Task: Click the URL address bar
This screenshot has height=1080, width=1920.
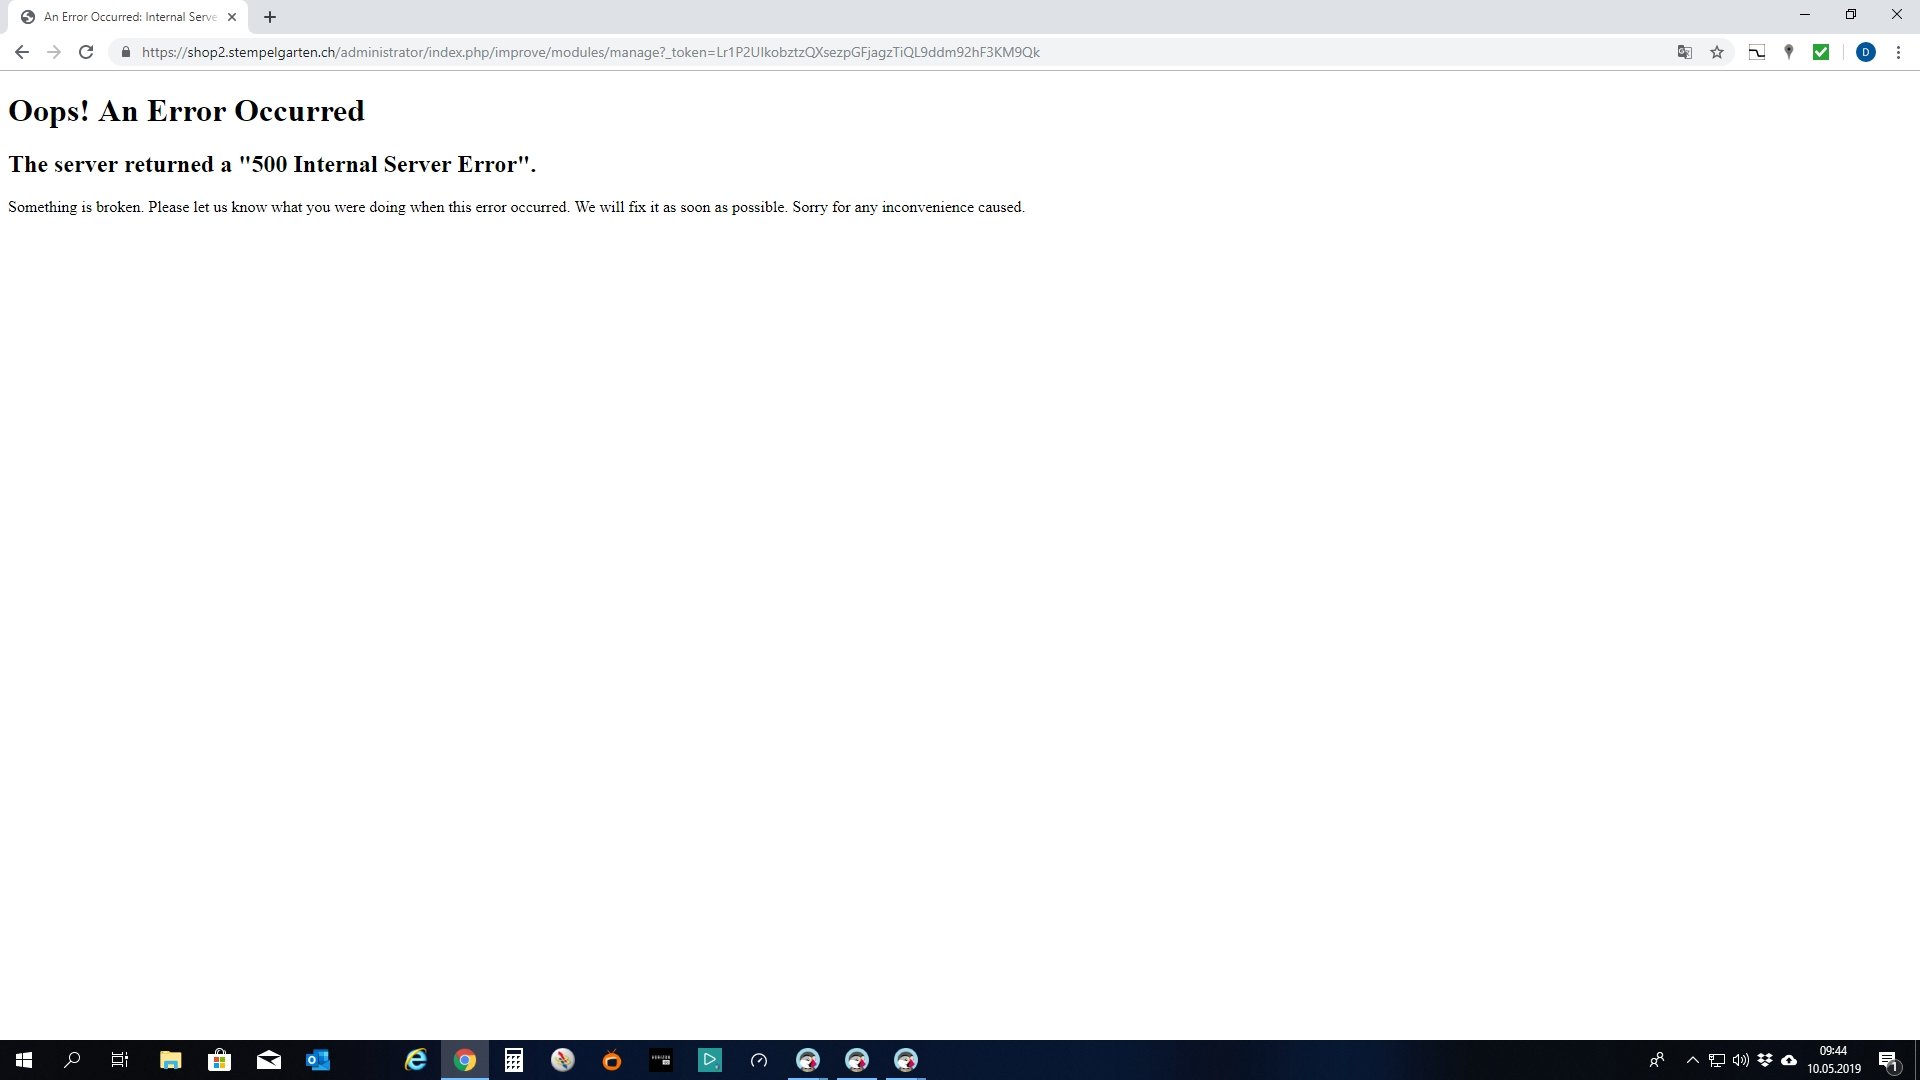Action: [800, 52]
